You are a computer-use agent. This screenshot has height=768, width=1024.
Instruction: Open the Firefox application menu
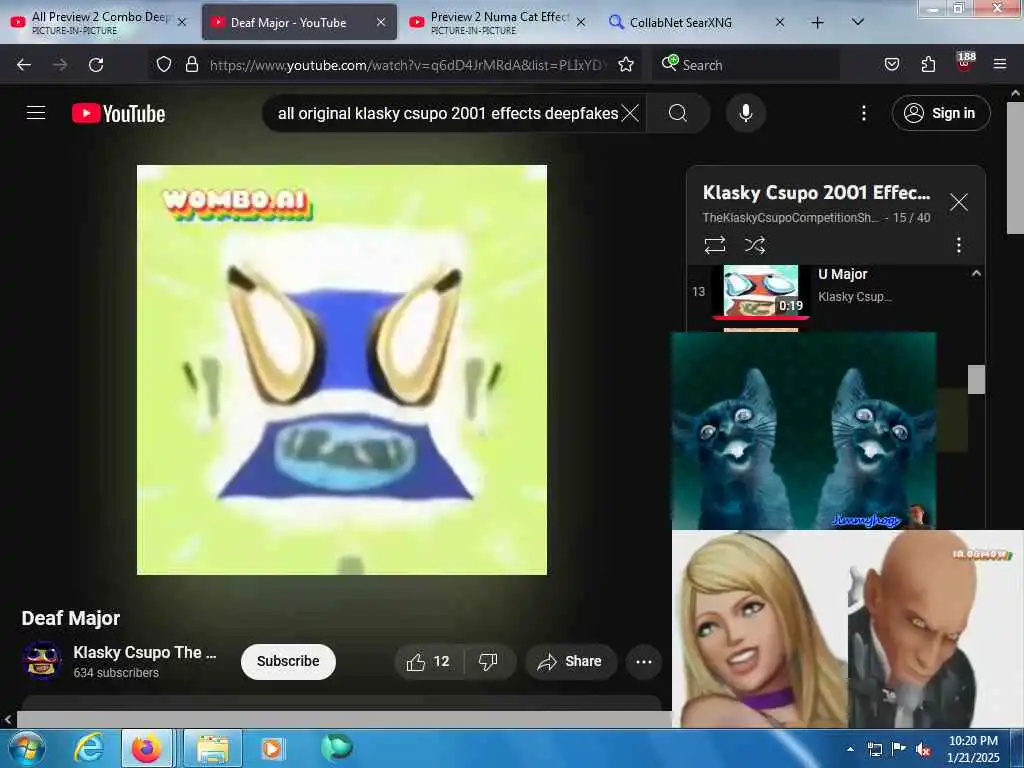1000,64
